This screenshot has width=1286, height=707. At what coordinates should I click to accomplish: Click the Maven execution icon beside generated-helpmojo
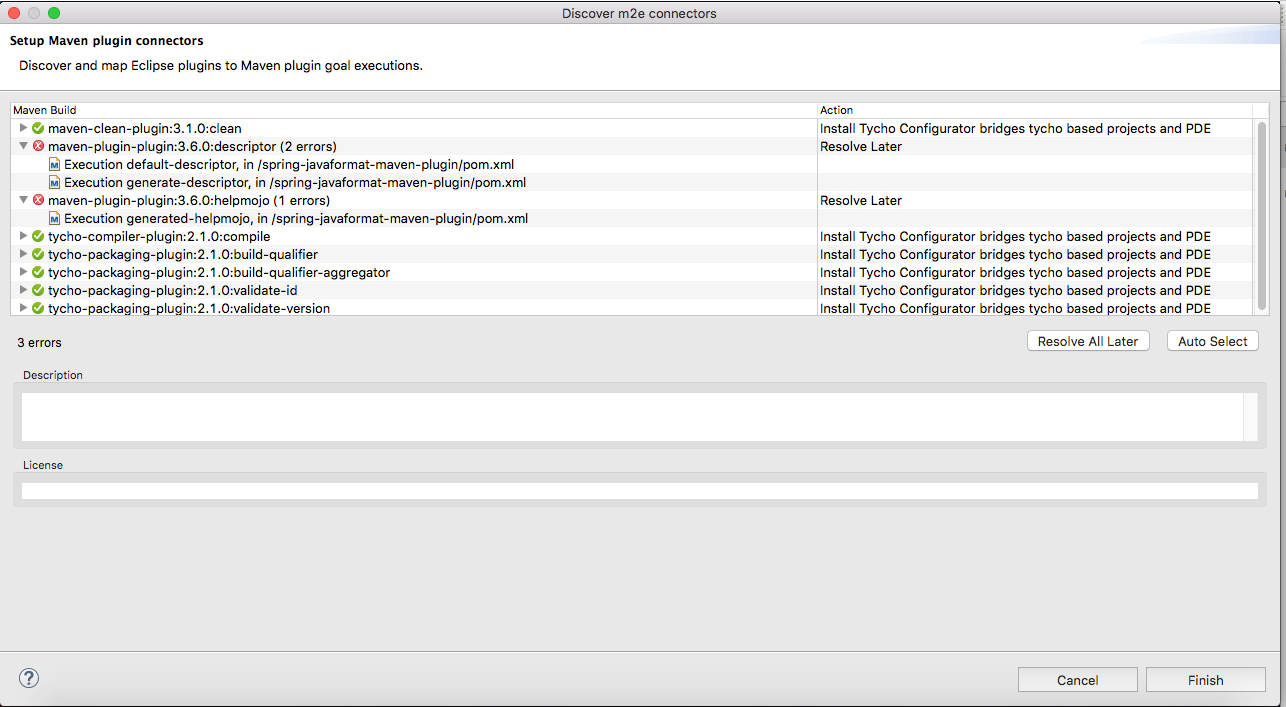(x=54, y=218)
